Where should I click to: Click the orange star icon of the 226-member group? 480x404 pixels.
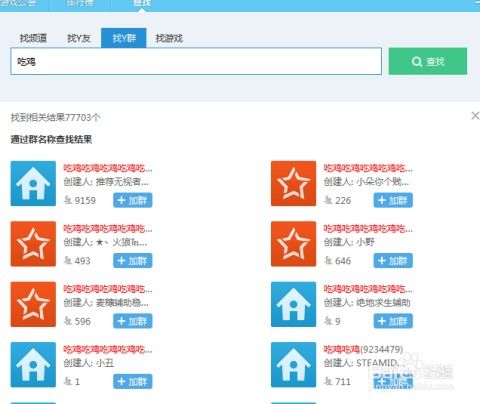click(x=293, y=183)
